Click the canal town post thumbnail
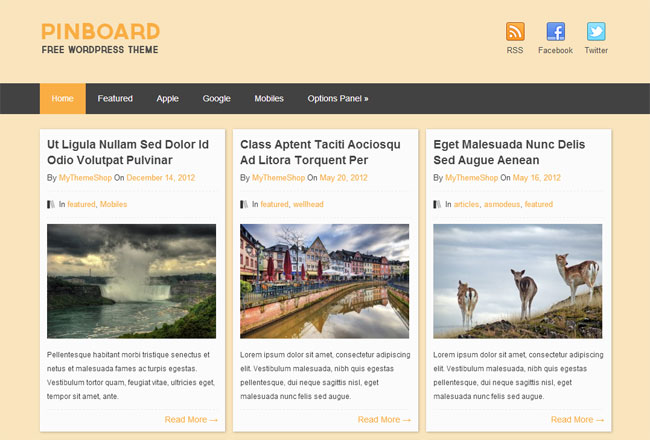 325,281
